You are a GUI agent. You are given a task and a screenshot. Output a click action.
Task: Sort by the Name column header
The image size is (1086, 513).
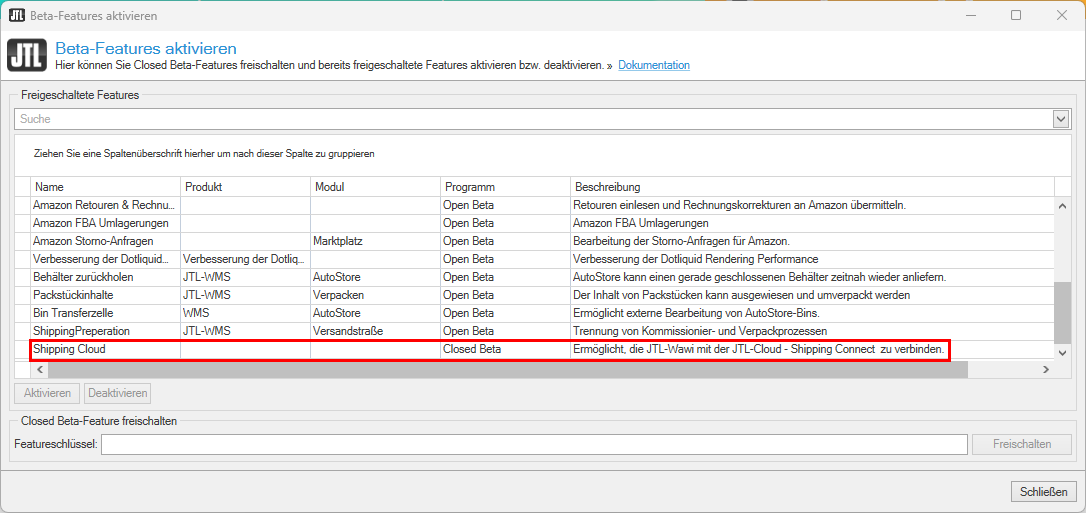click(105, 187)
